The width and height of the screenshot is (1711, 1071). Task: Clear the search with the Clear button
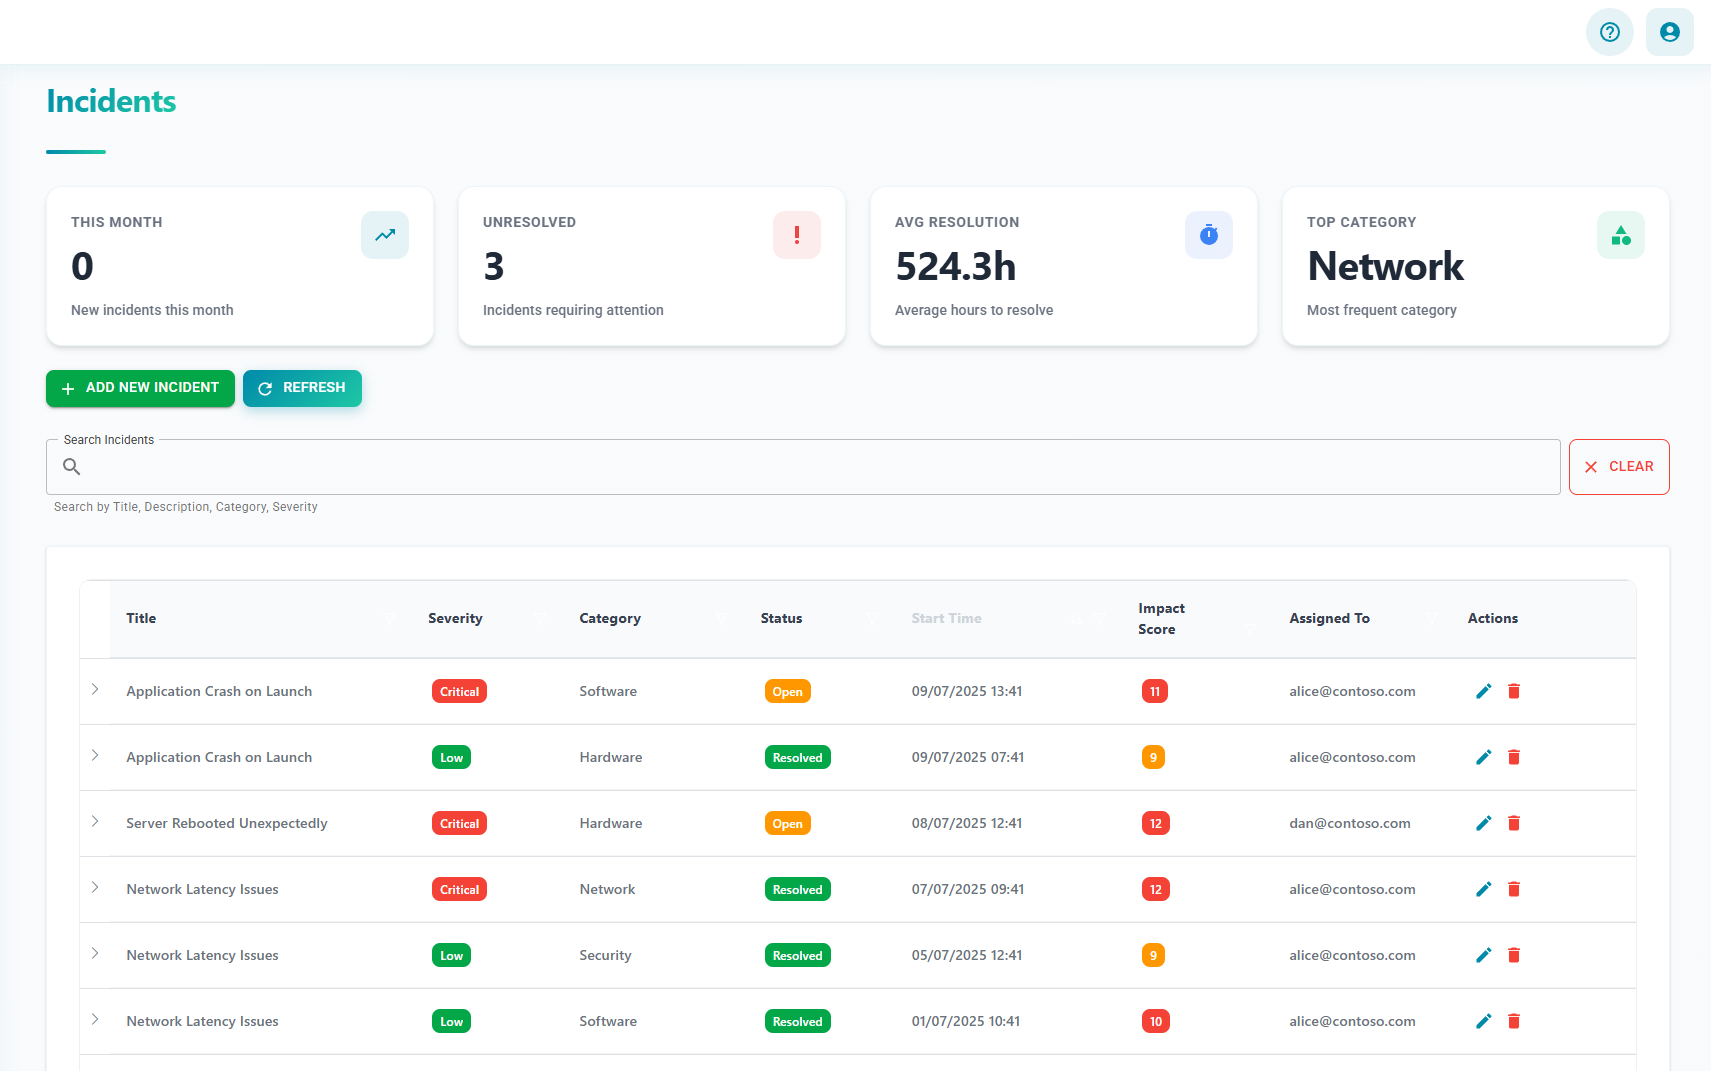pyautogui.click(x=1618, y=467)
